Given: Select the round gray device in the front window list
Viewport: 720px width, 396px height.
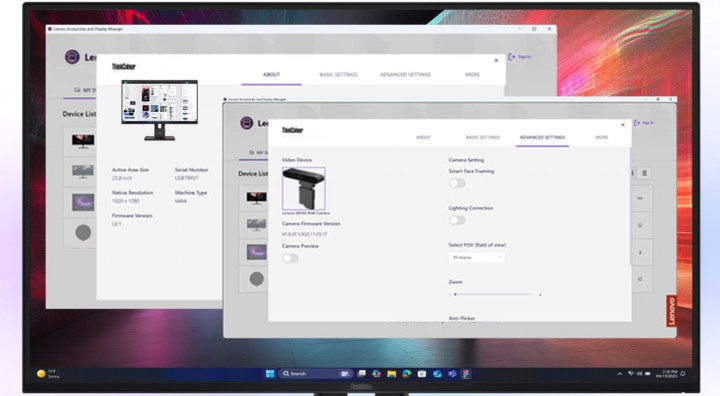Looking at the screenshot, I should click(257, 279).
